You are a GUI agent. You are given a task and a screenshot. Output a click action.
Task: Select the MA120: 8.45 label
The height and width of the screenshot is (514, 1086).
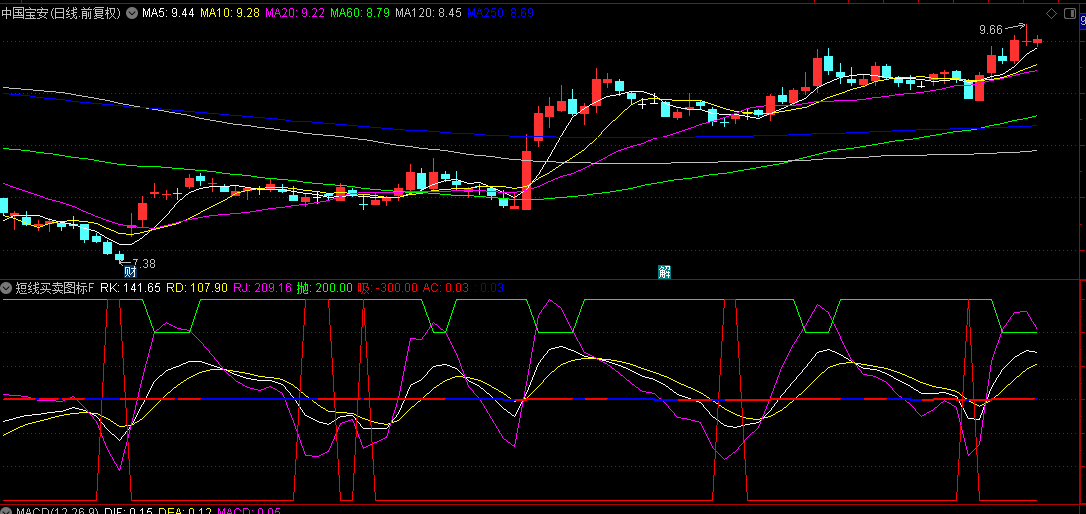coord(428,13)
